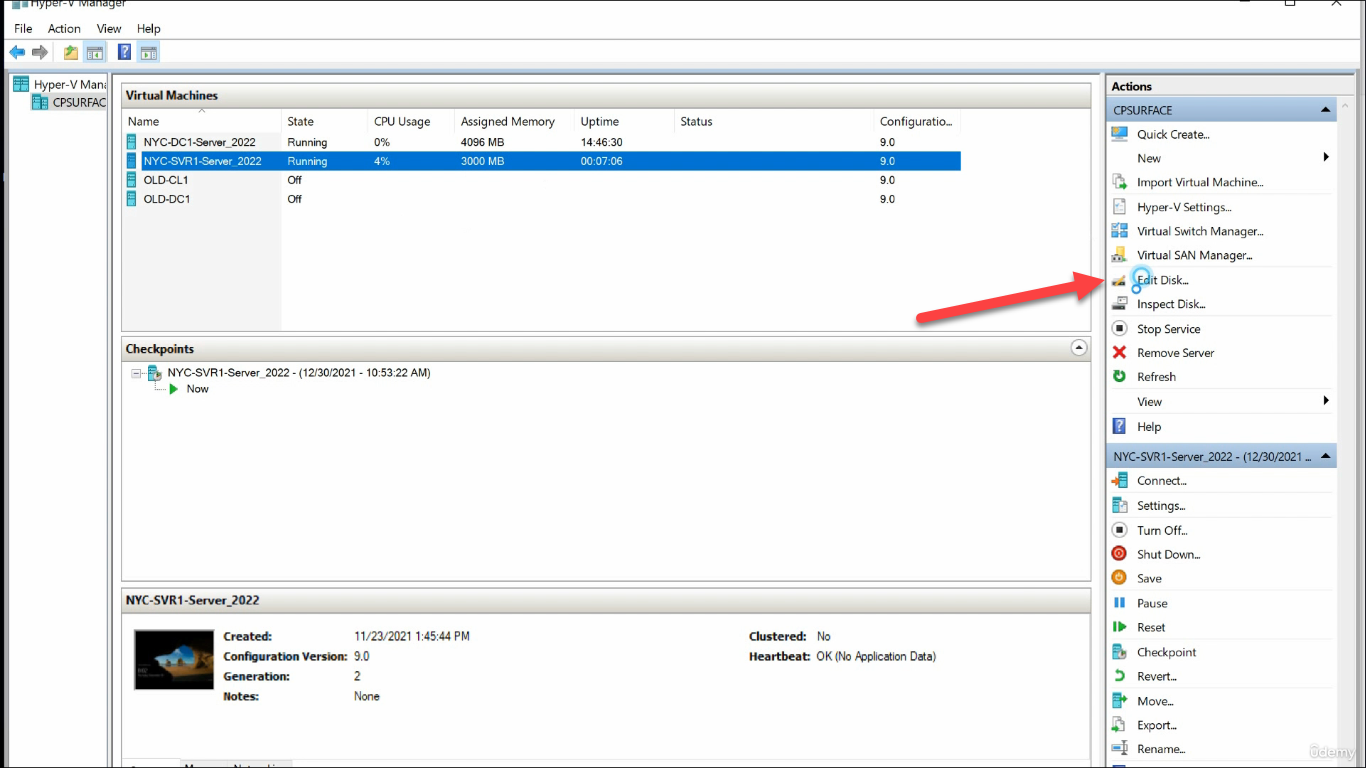Click the Virtual Switch Manager icon
This screenshot has width=1366, height=768.
click(x=1120, y=231)
